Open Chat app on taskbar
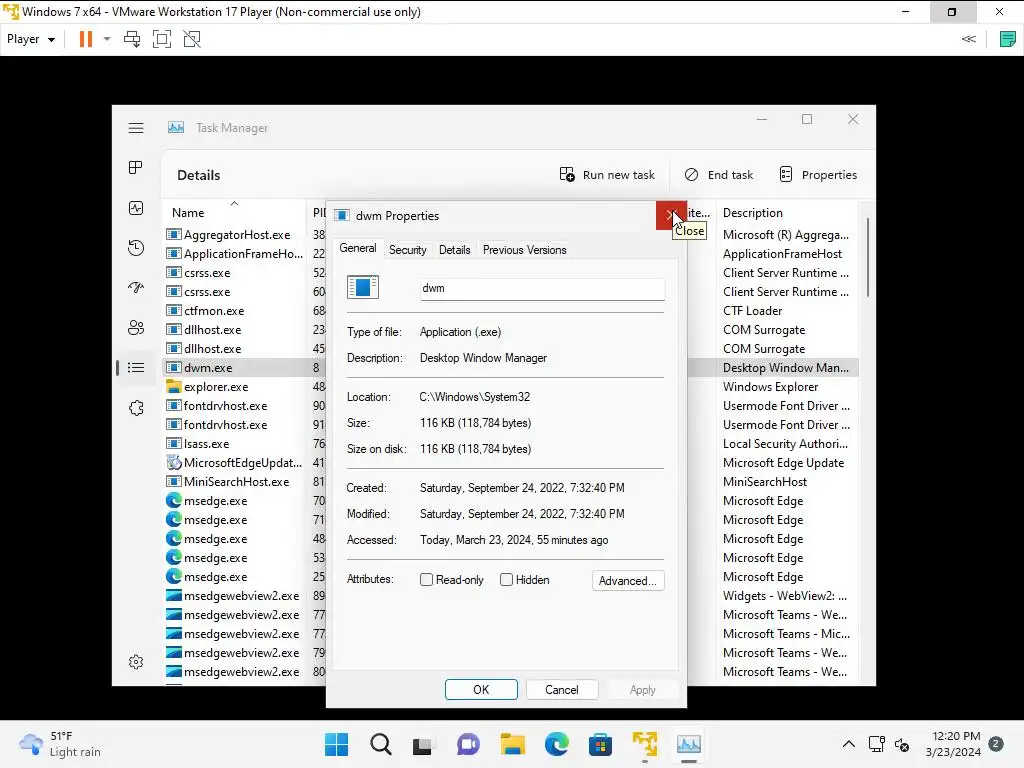 [468, 744]
